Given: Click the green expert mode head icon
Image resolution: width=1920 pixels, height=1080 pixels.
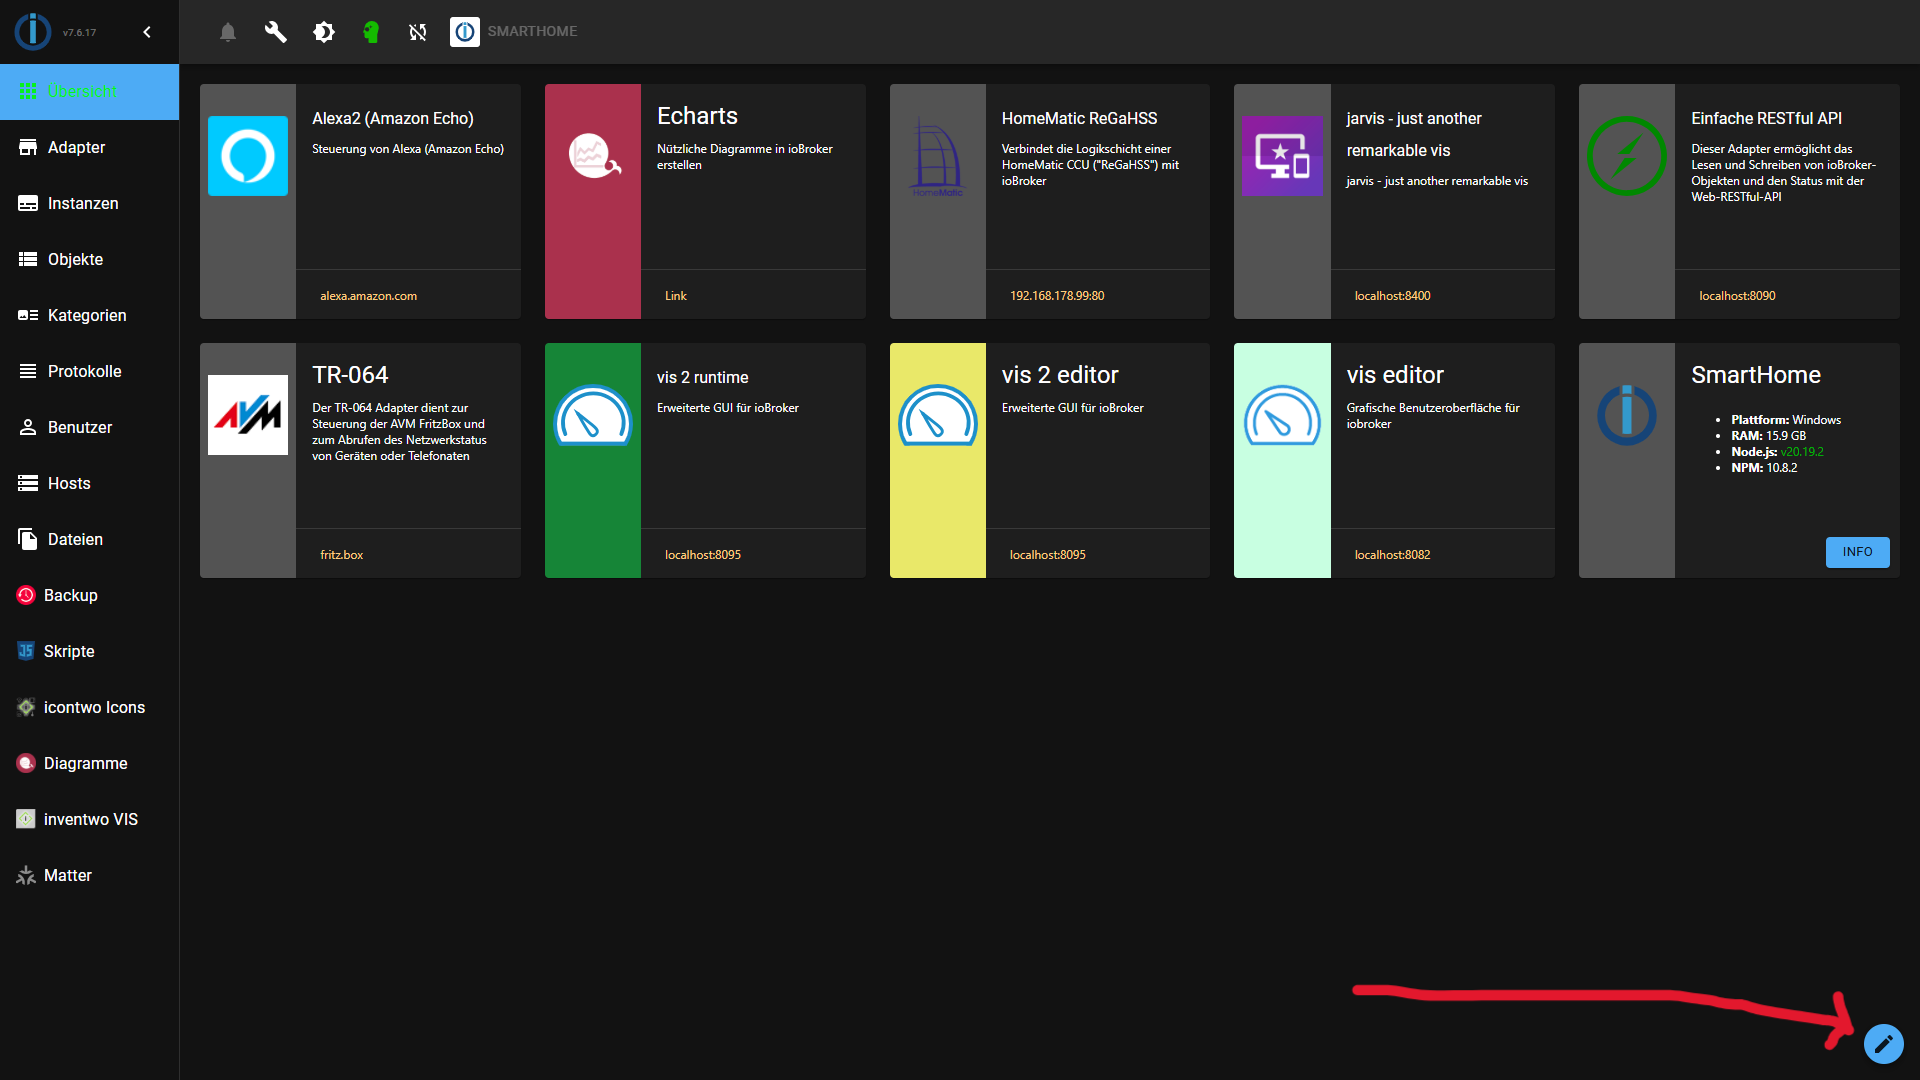Looking at the screenshot, I should [371, 32].
